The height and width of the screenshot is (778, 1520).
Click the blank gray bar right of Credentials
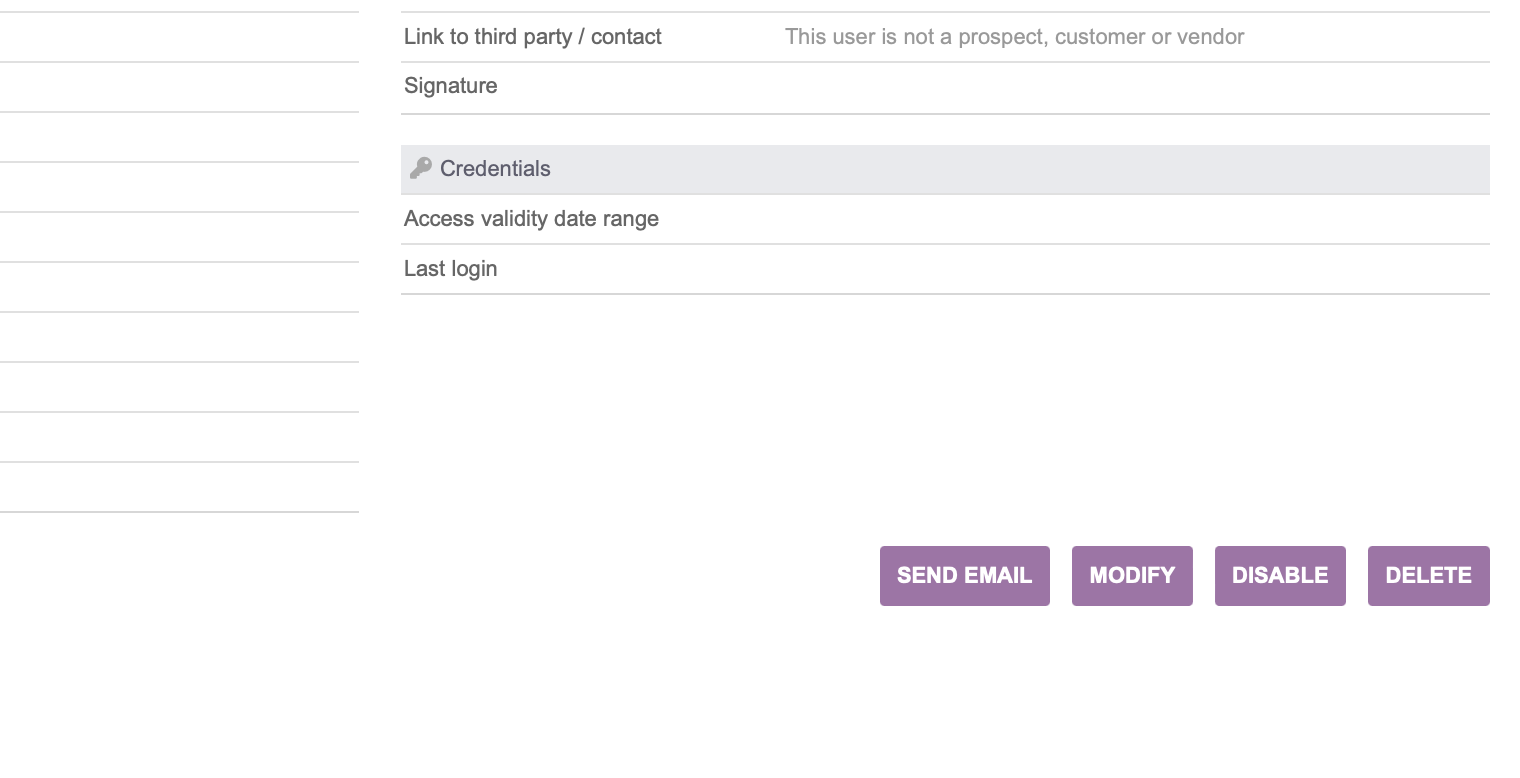(1020, 169)
